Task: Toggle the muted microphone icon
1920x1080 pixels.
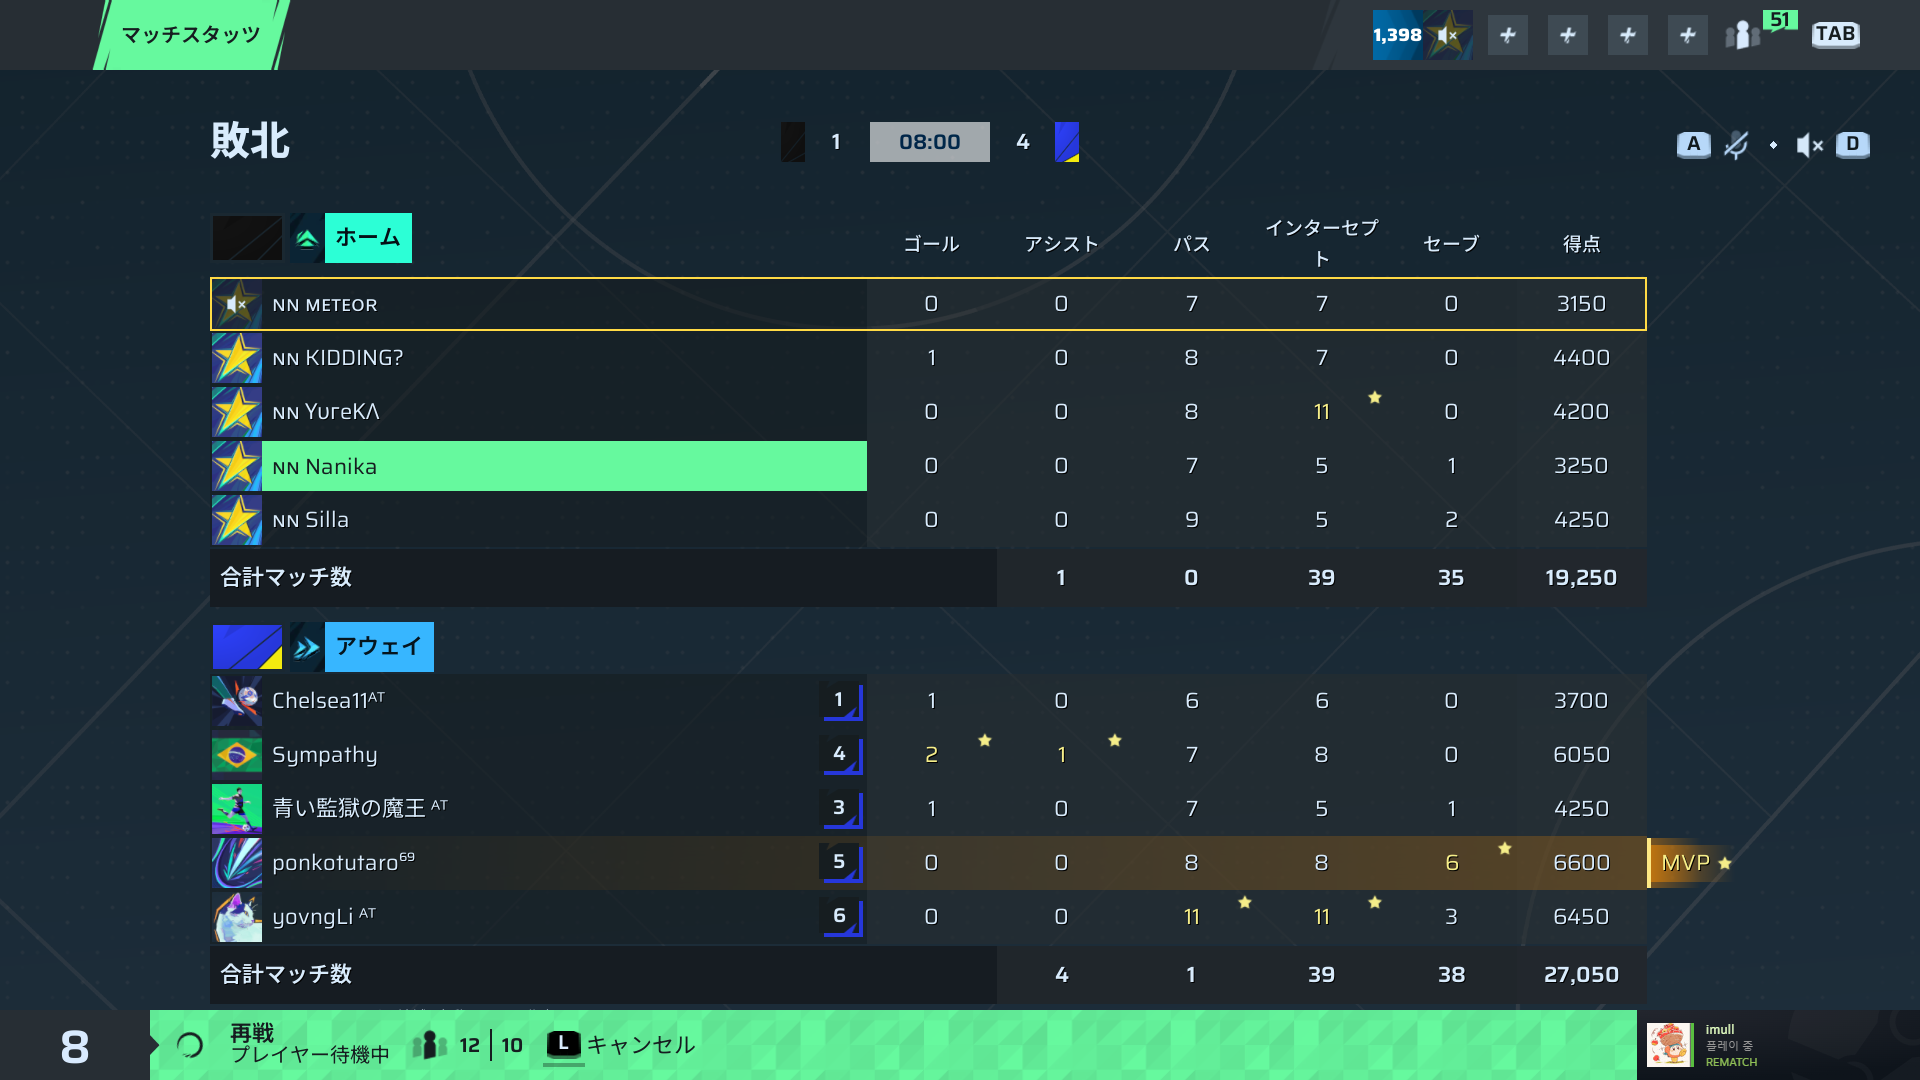Action: point(1736,145)
